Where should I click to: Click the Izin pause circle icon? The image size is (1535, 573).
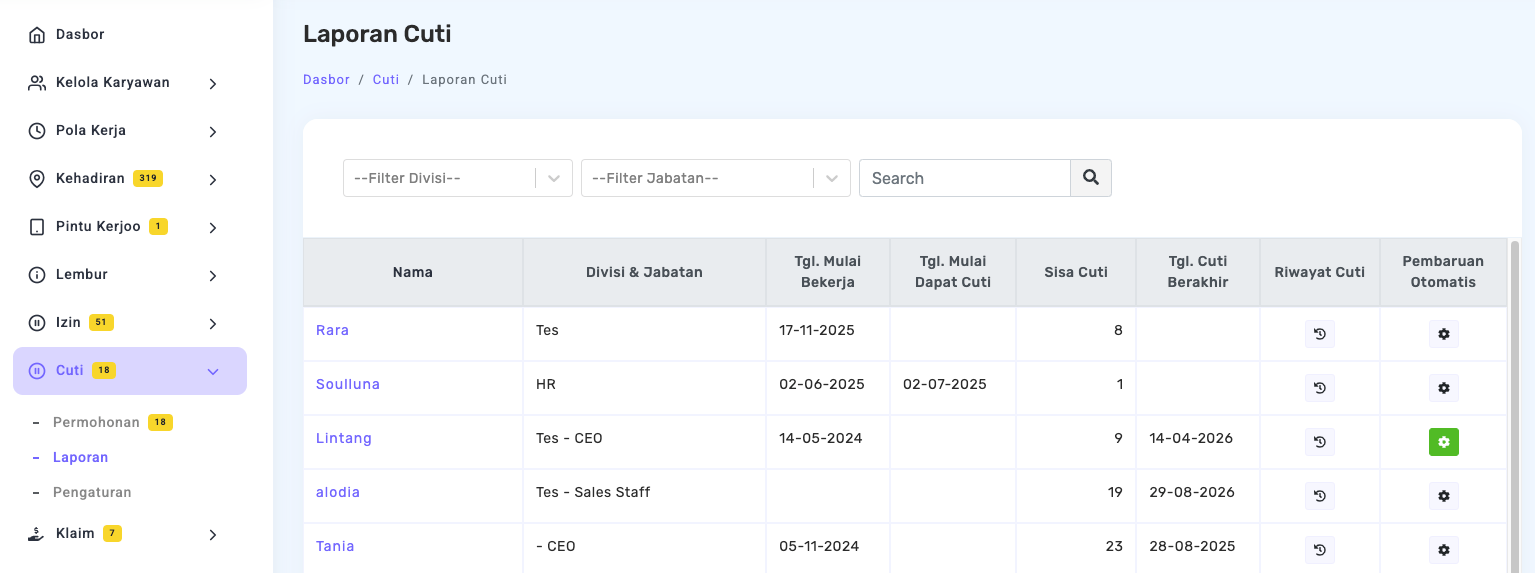coord(37,323)
